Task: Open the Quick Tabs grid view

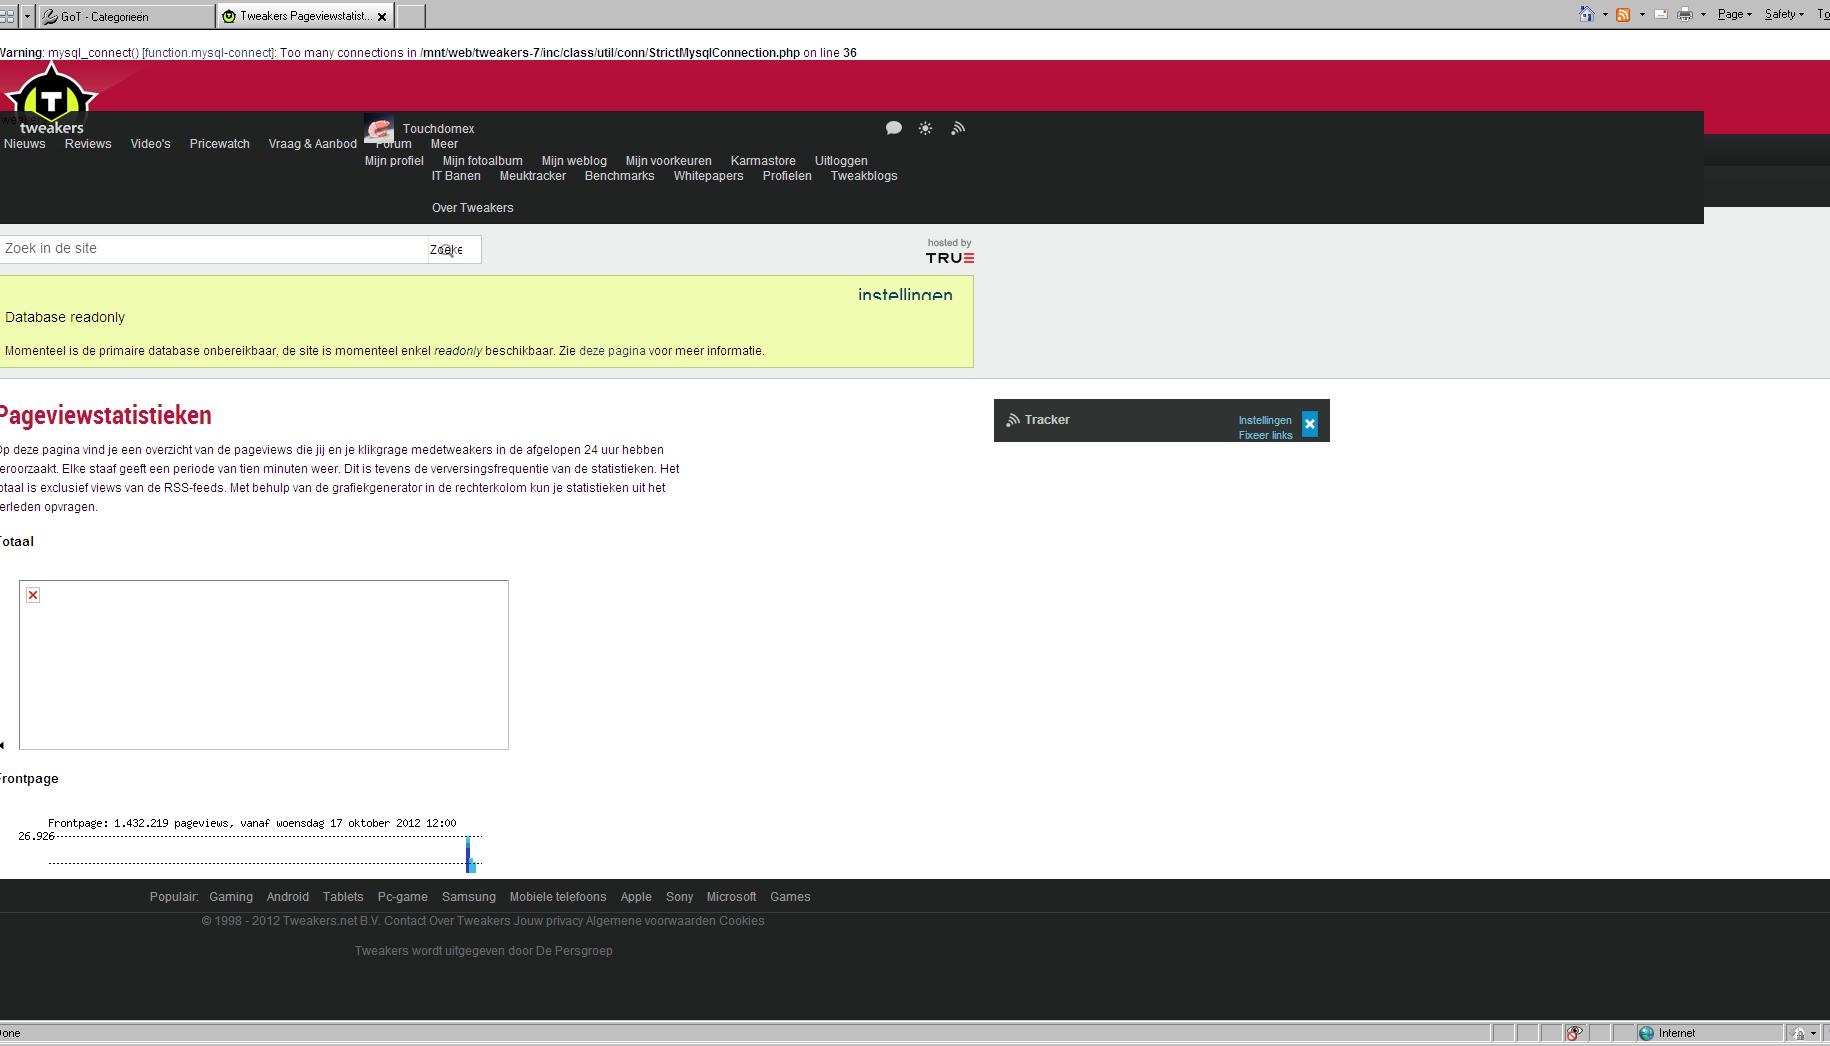Action: [x=7, y=16]
